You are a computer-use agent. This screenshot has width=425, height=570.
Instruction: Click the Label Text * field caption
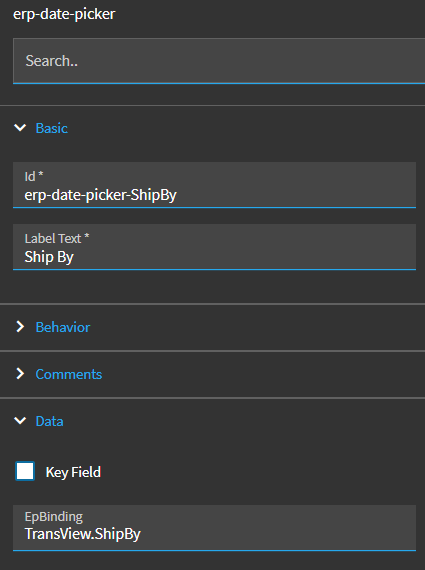pos(57,238)
